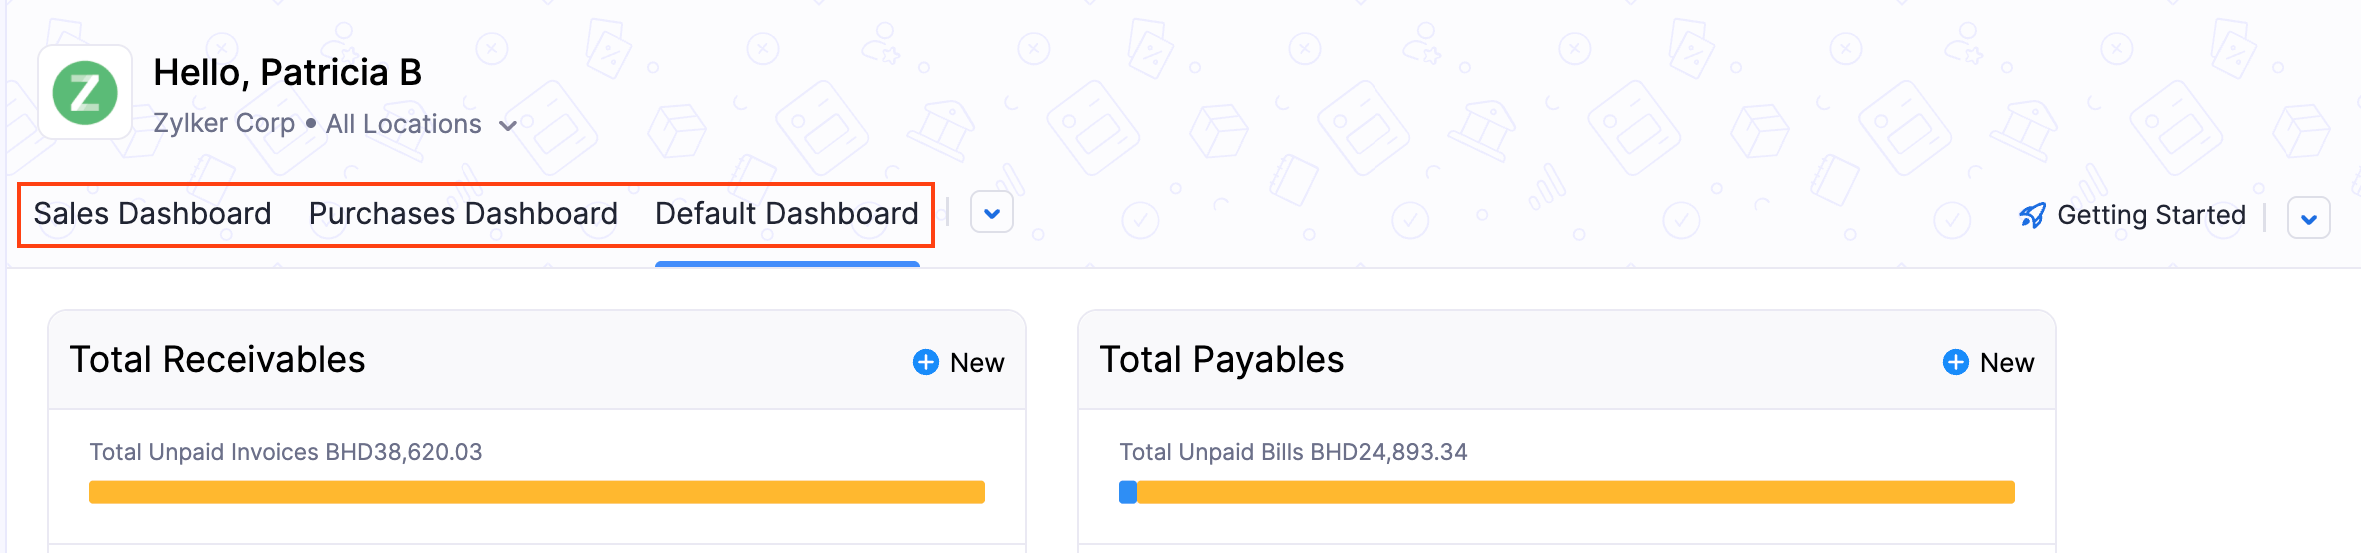The image size is (2361, 553).
Task: Open the dropdown next to Default Dashboard tab
Action: point(992,213)
